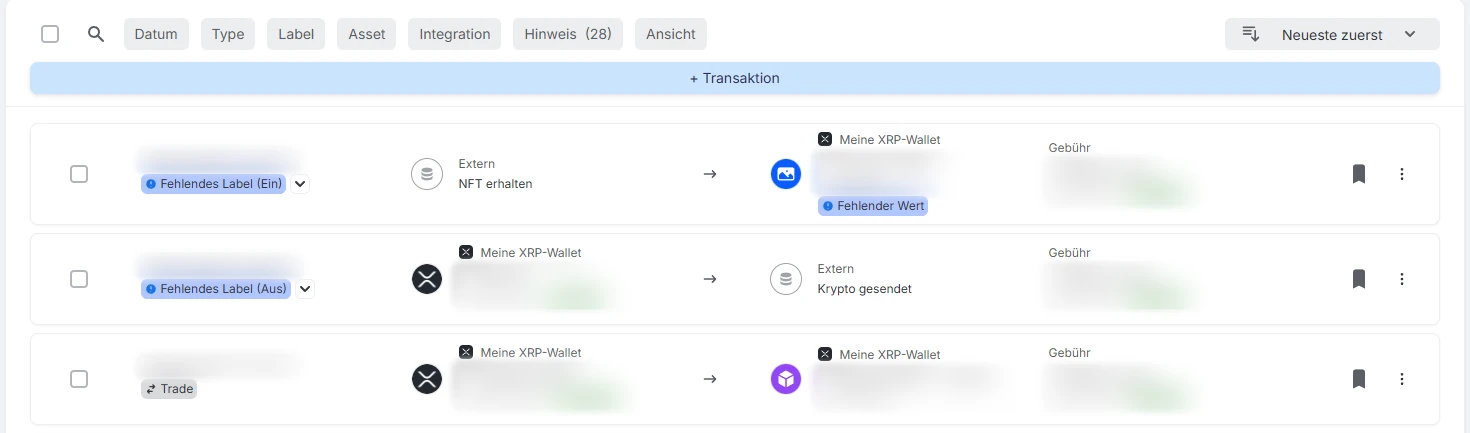Open the Datum filter
The height and width of the screenshot is (433, 1470).
click(x=156, y=34)
